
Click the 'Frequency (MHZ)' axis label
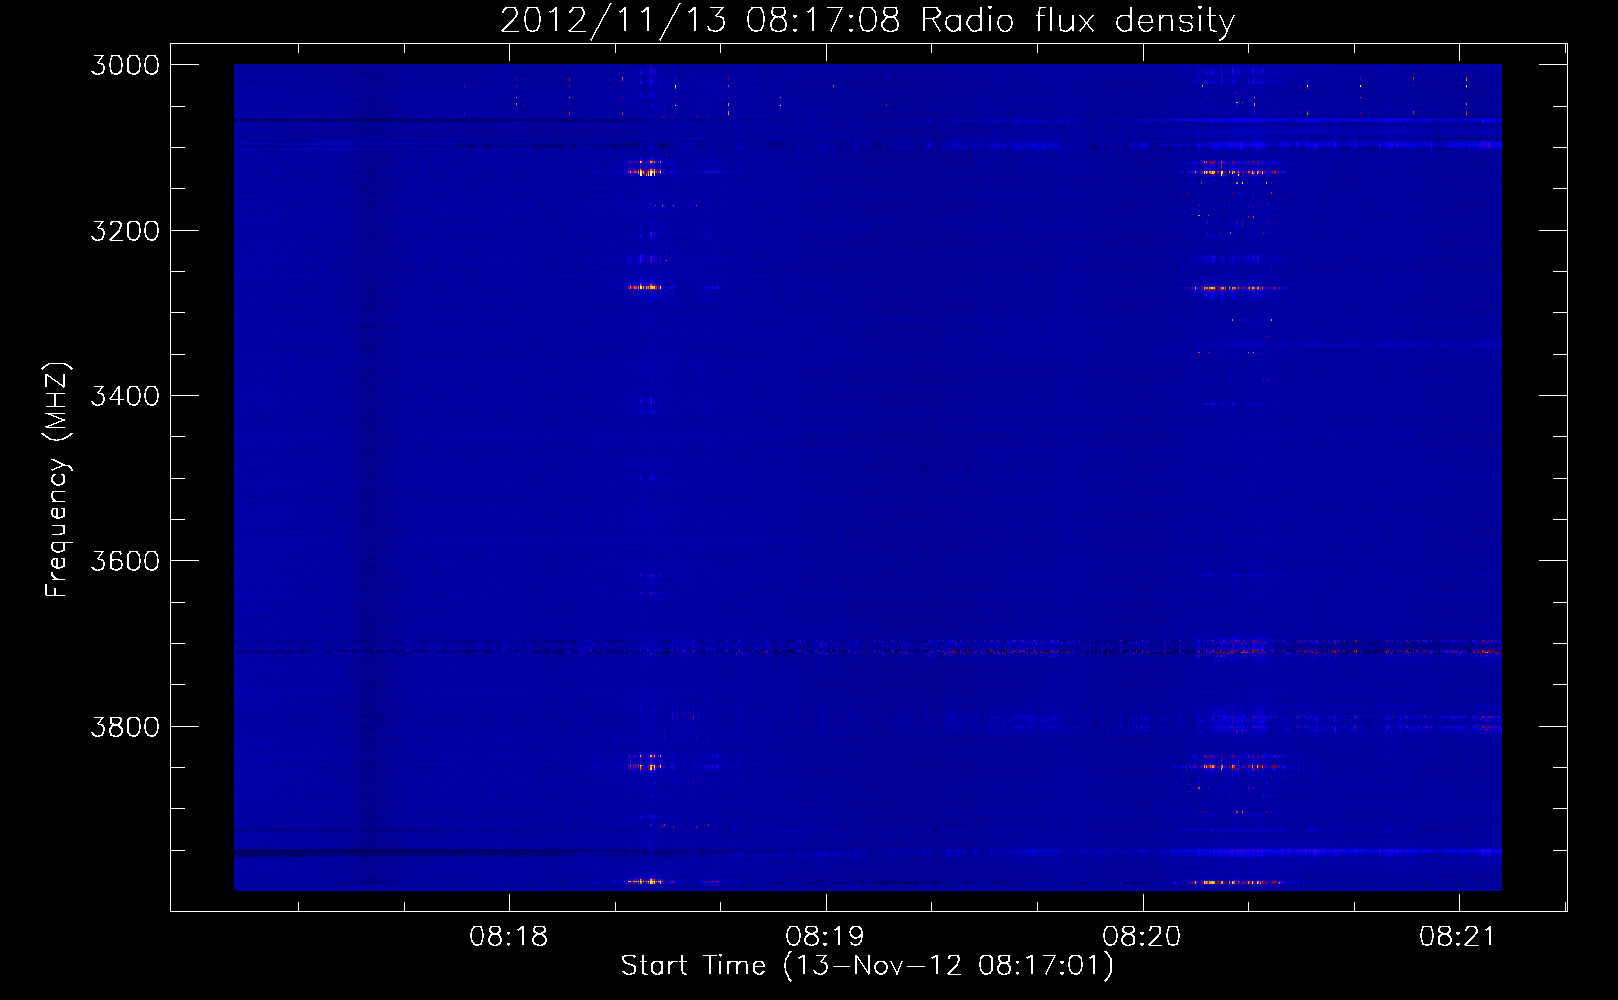[57, 480]
